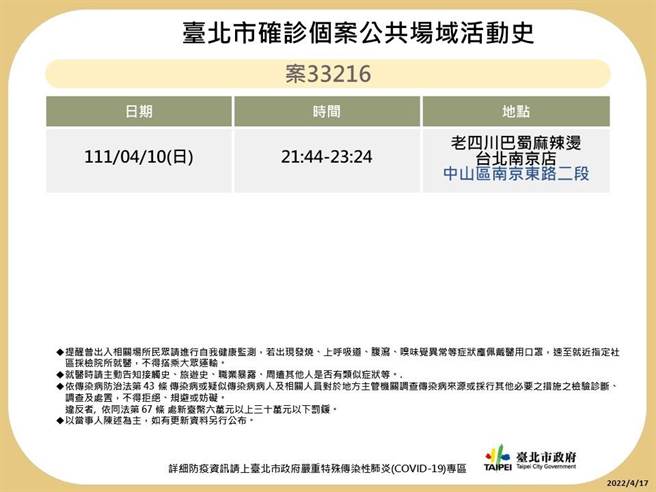Open the blue address 中山區南京東路二段
Viewport: 656px width, 492px height.
tap(516, 173)
